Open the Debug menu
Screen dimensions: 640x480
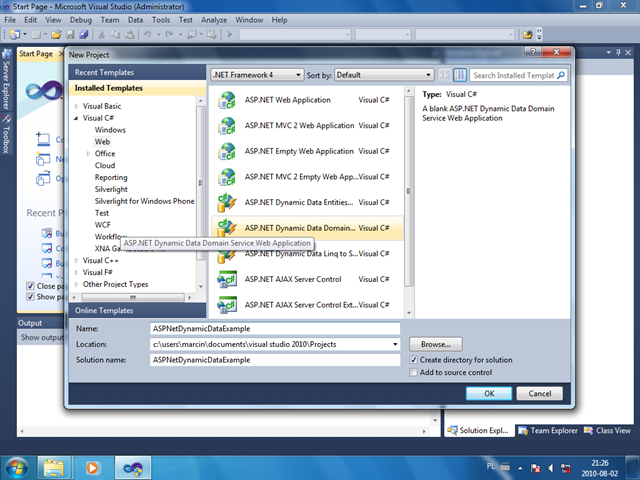click(x=80, y=20)
